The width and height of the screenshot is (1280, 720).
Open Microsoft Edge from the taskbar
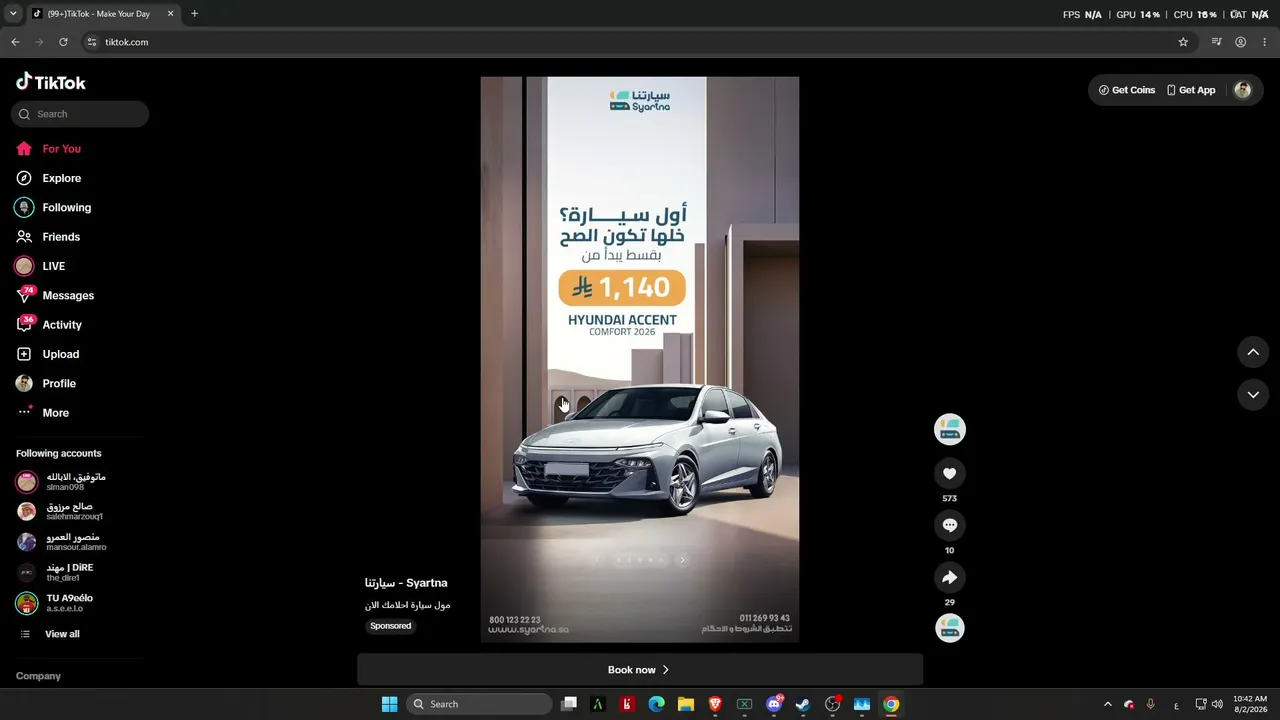(656, 704)
